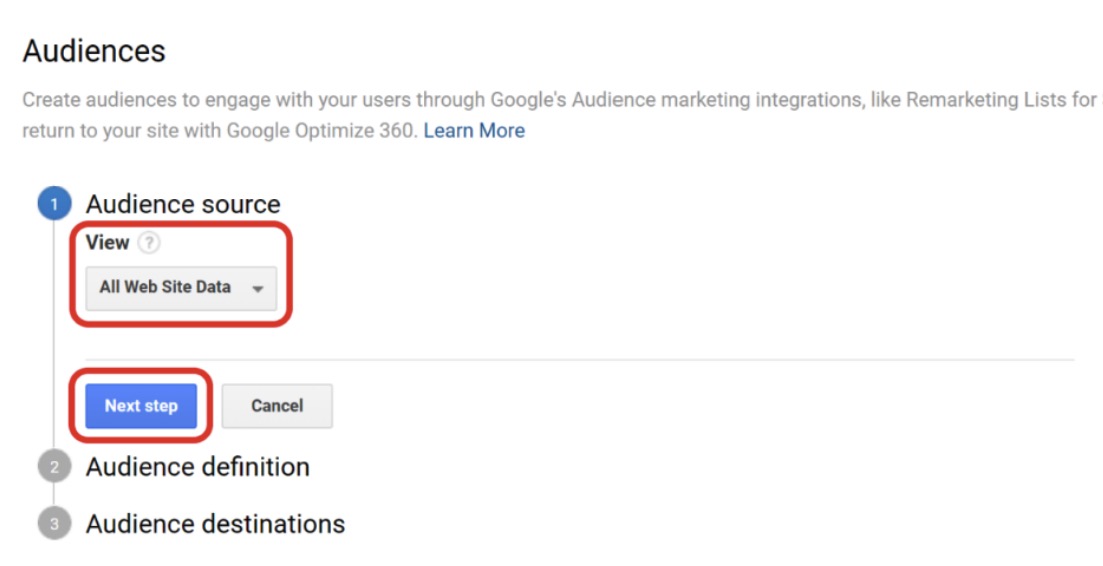
Task: Click the gray step 3 circle
Action: tap(54, 524)
